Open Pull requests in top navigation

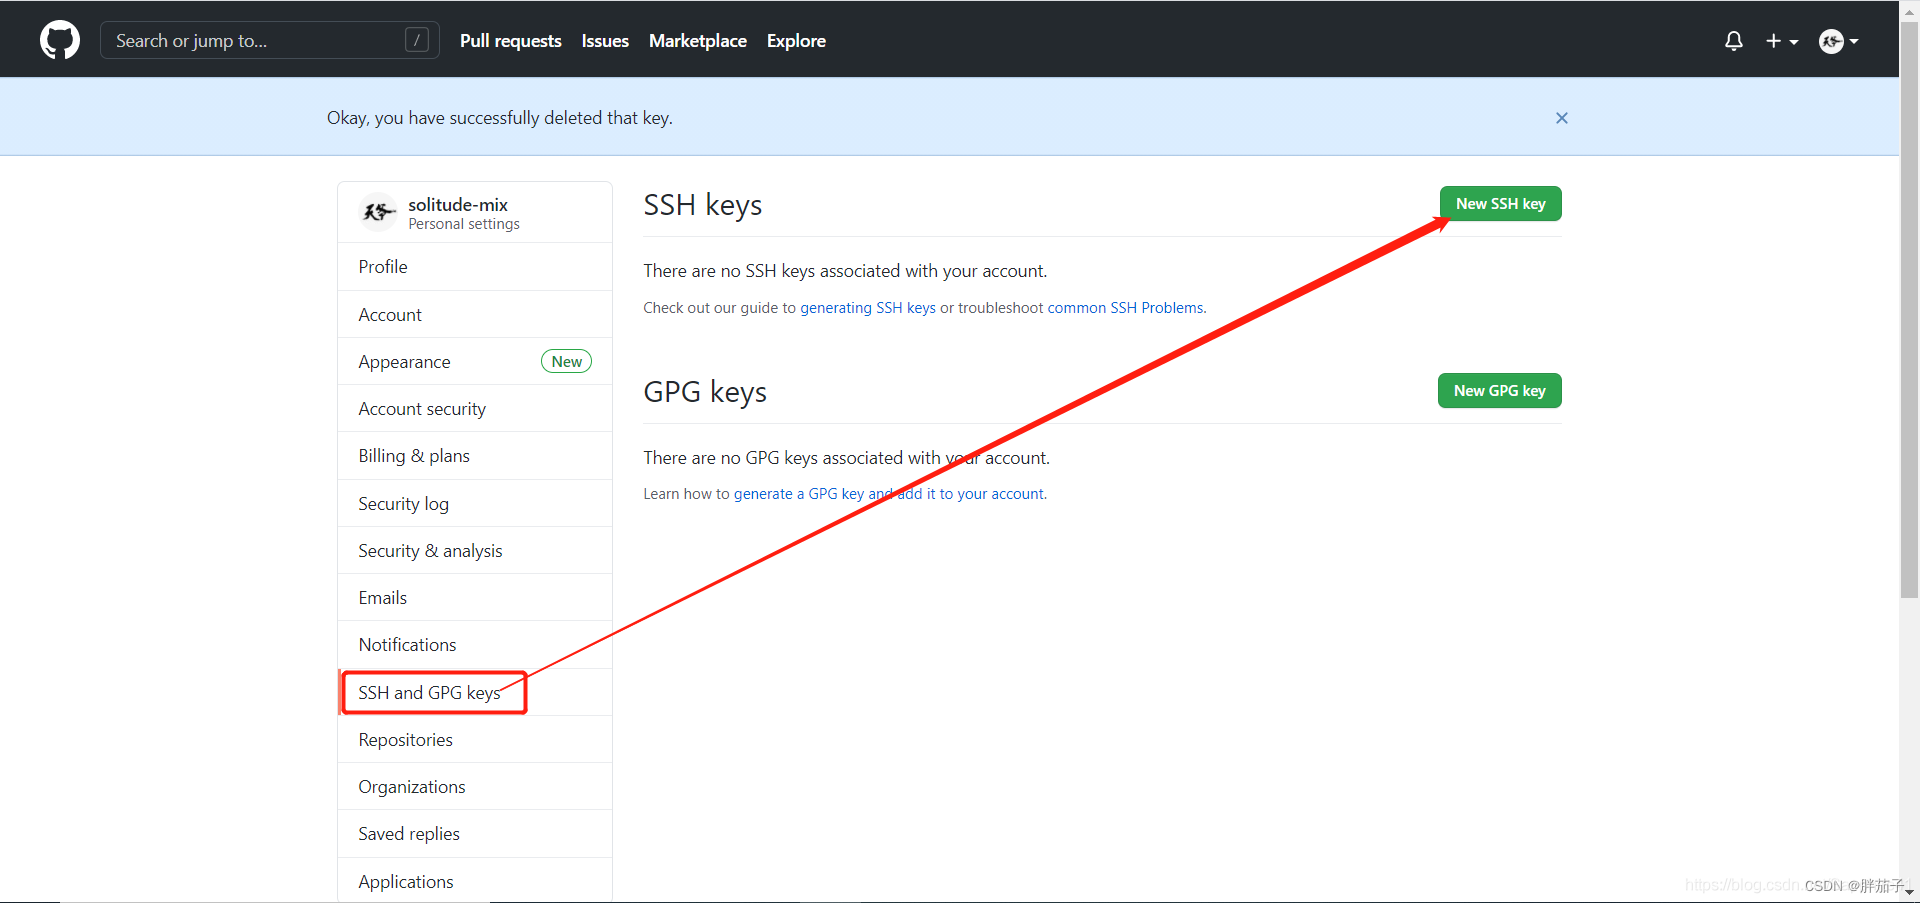coord(510,41)
